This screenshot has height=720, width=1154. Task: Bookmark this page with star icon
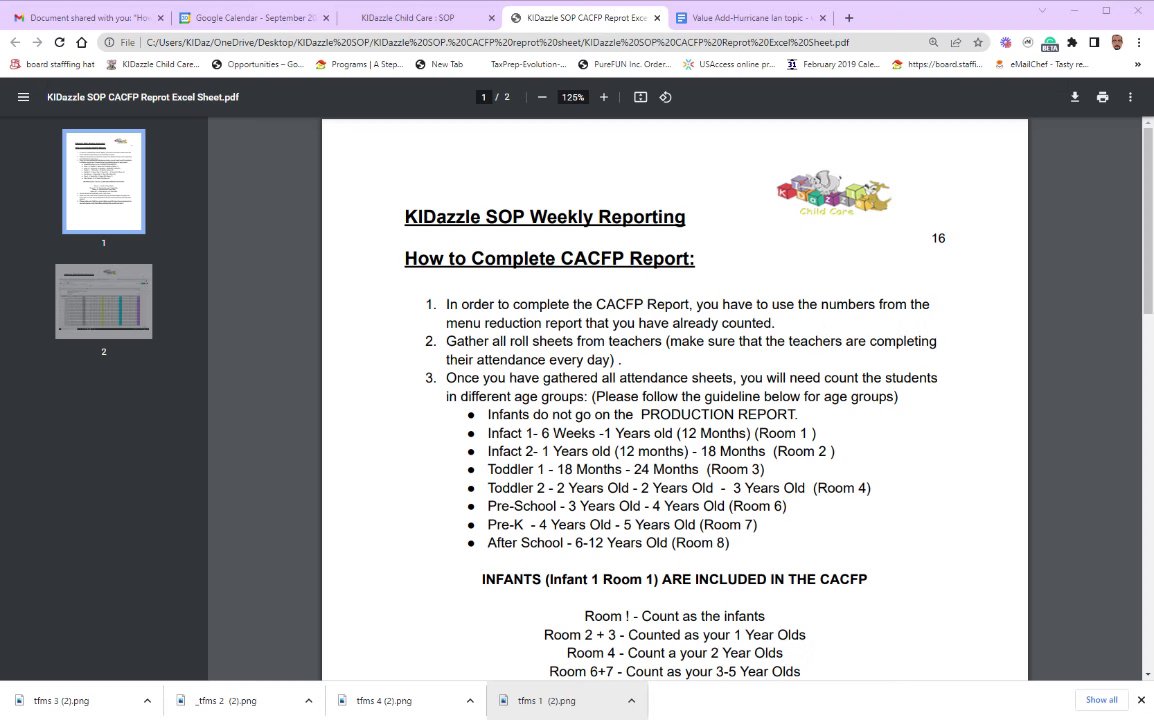click(x=977, y=43)
